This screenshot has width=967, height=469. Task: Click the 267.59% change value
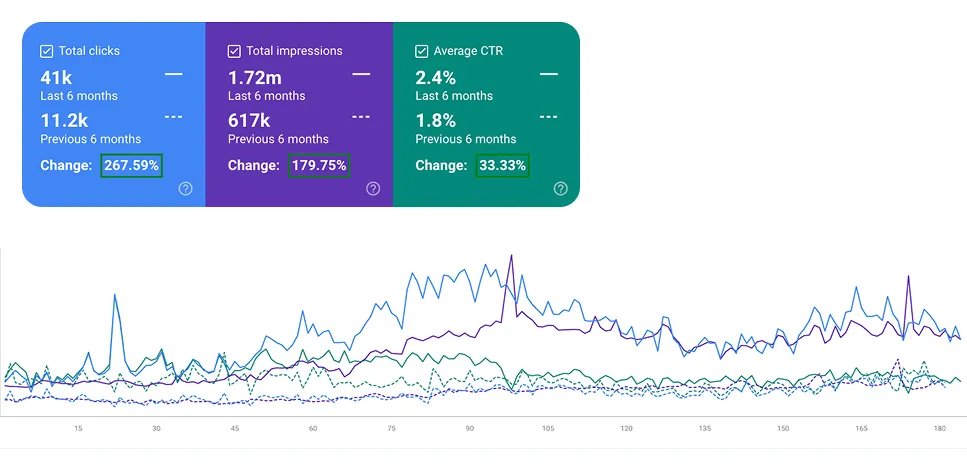(131, 166)
